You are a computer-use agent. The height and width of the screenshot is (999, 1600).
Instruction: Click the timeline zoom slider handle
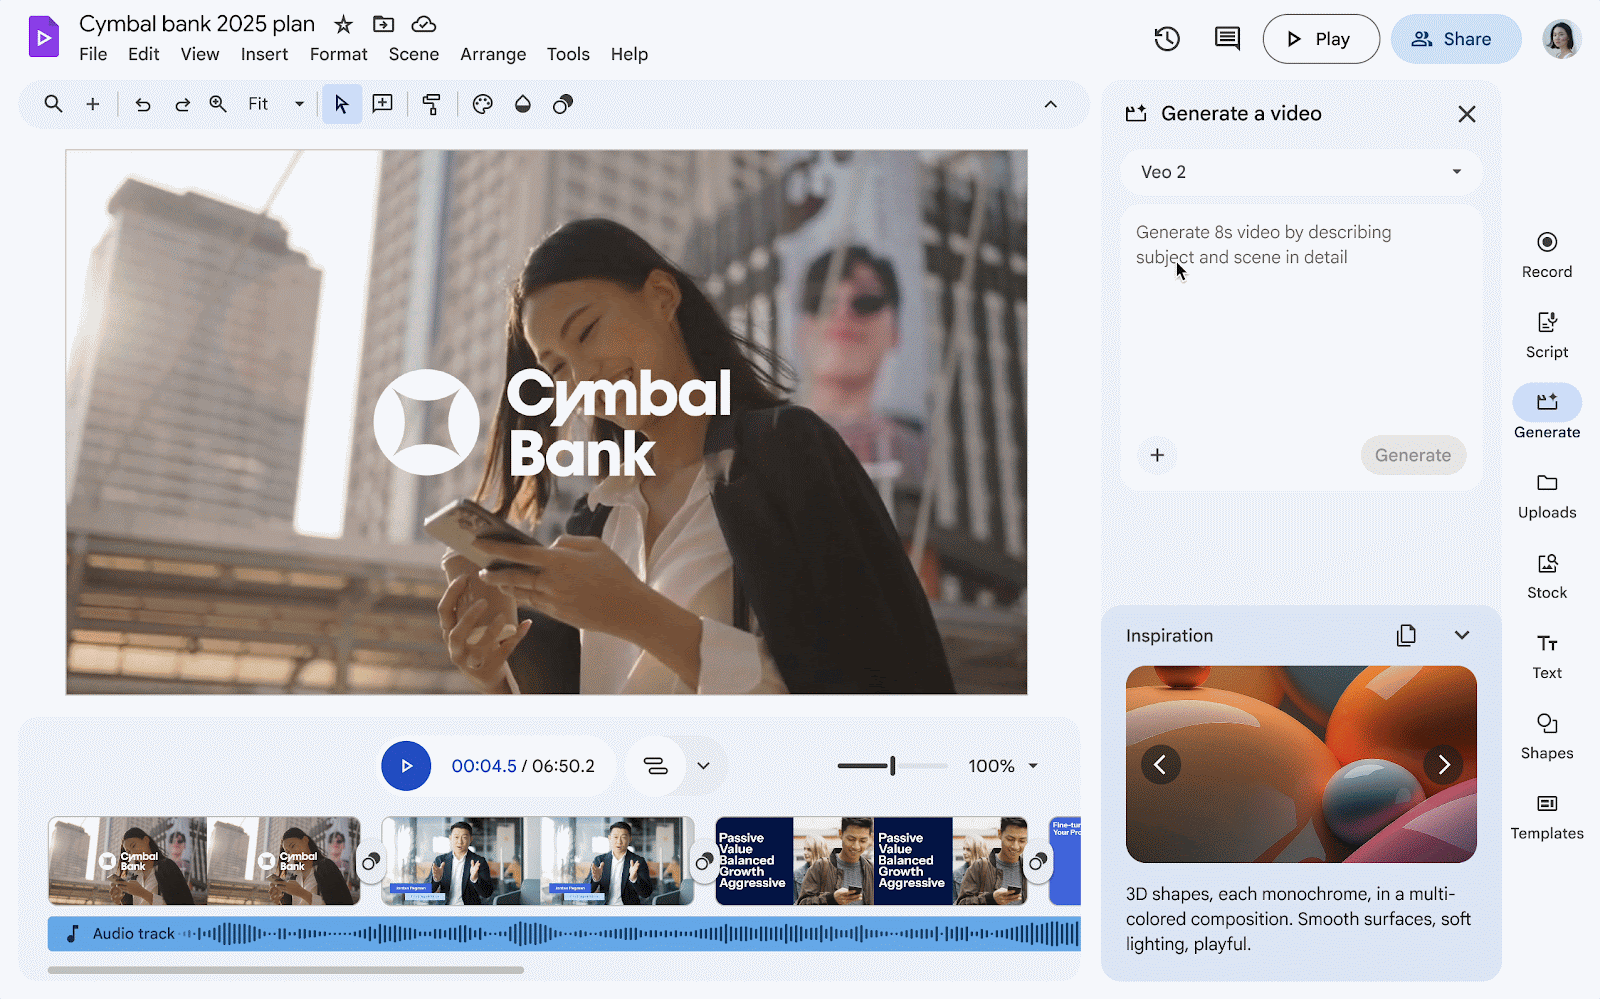[x=892, y=766]
